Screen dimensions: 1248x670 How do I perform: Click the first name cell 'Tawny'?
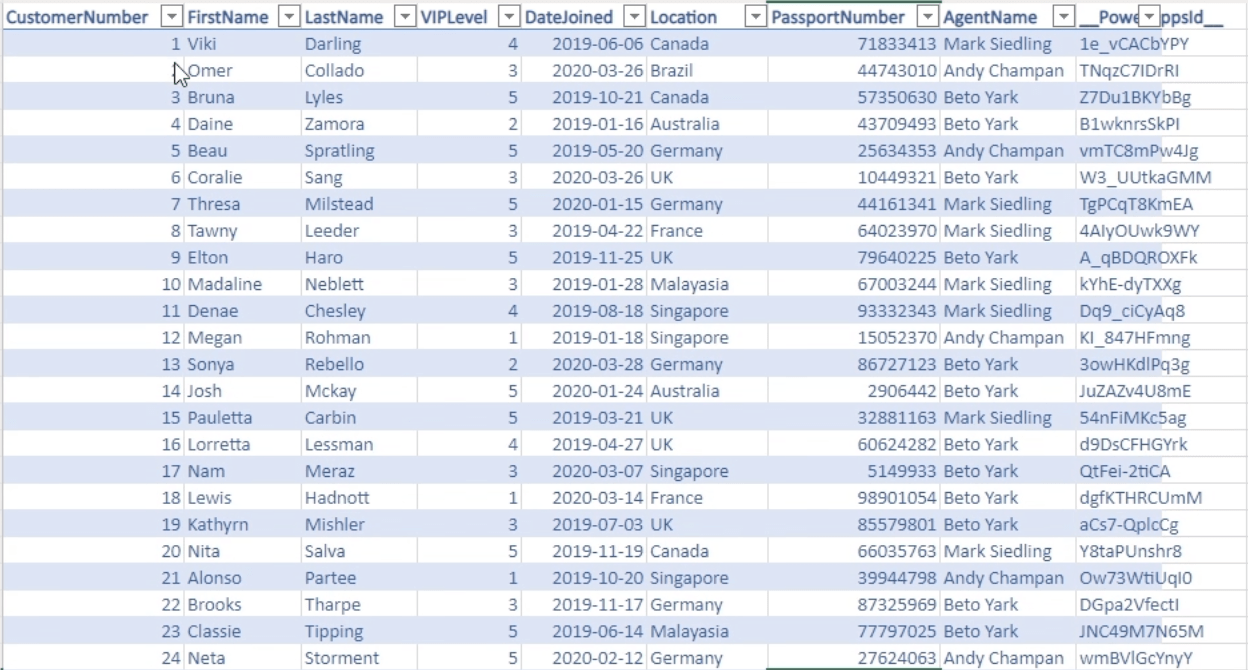pyautogui.click(x=242, y=231)
